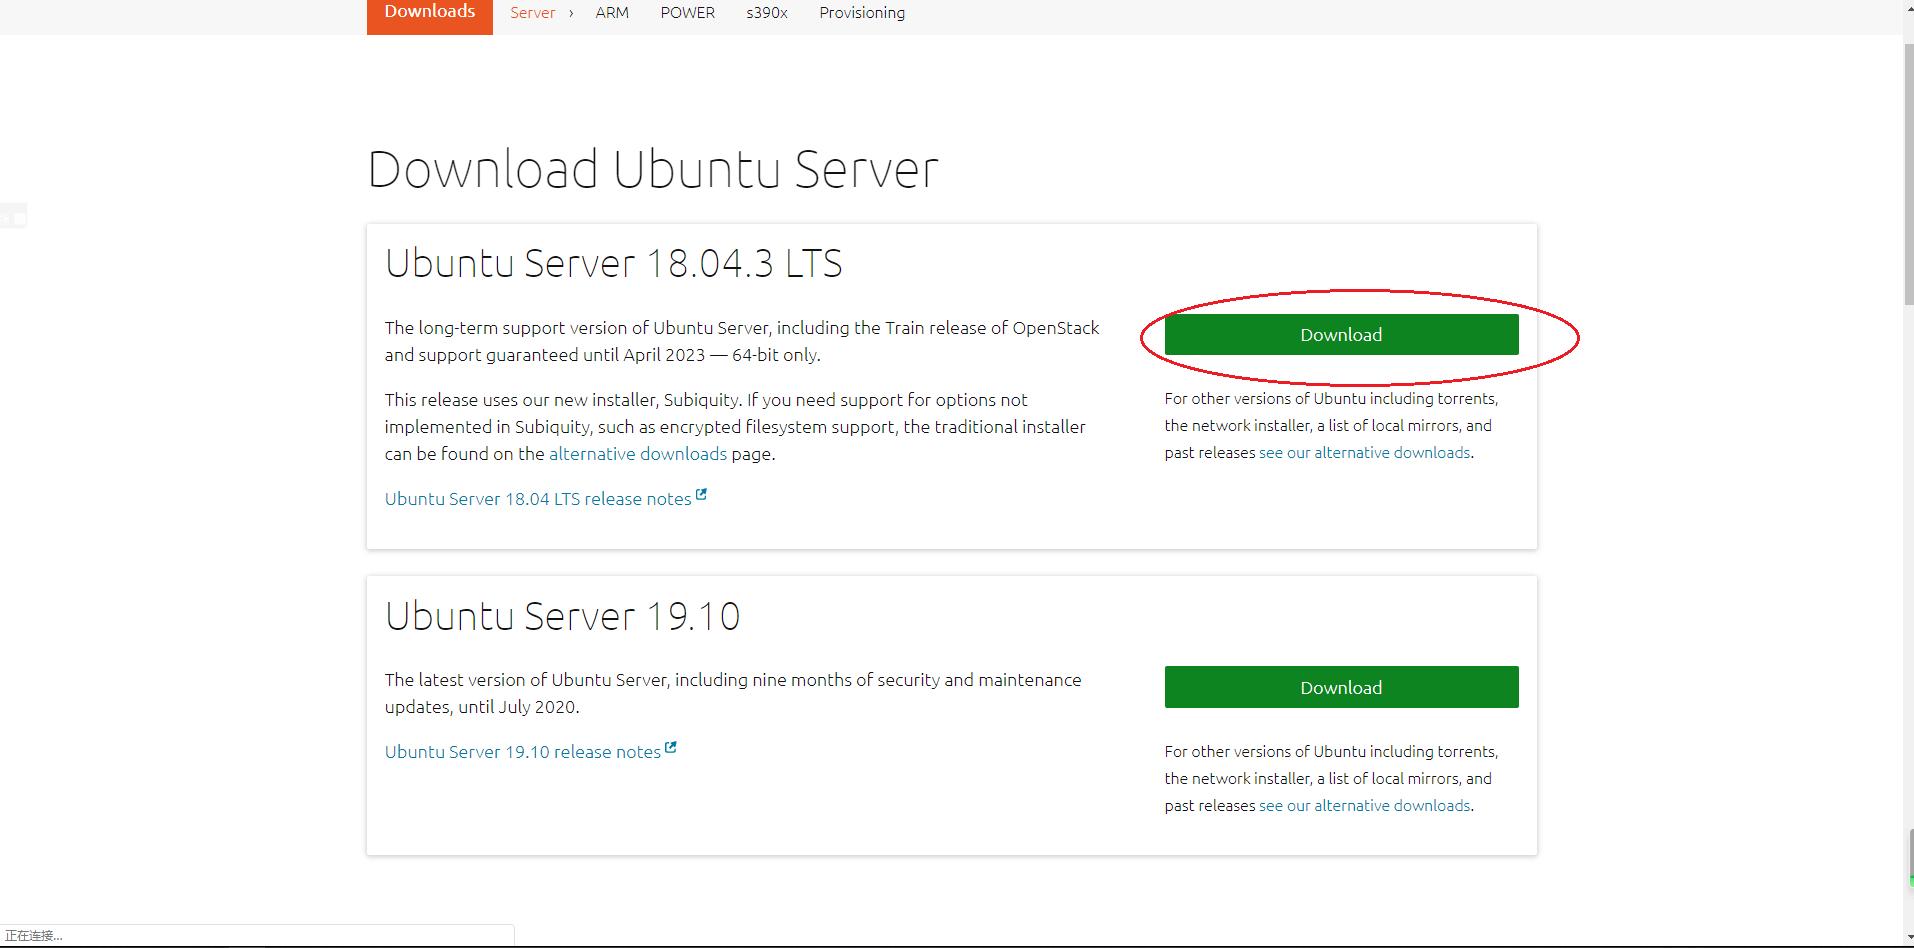This screenshot has height=948, width=1914.
Task: Switch to the ARM downloads page
Action: click(x=612, y=12)
